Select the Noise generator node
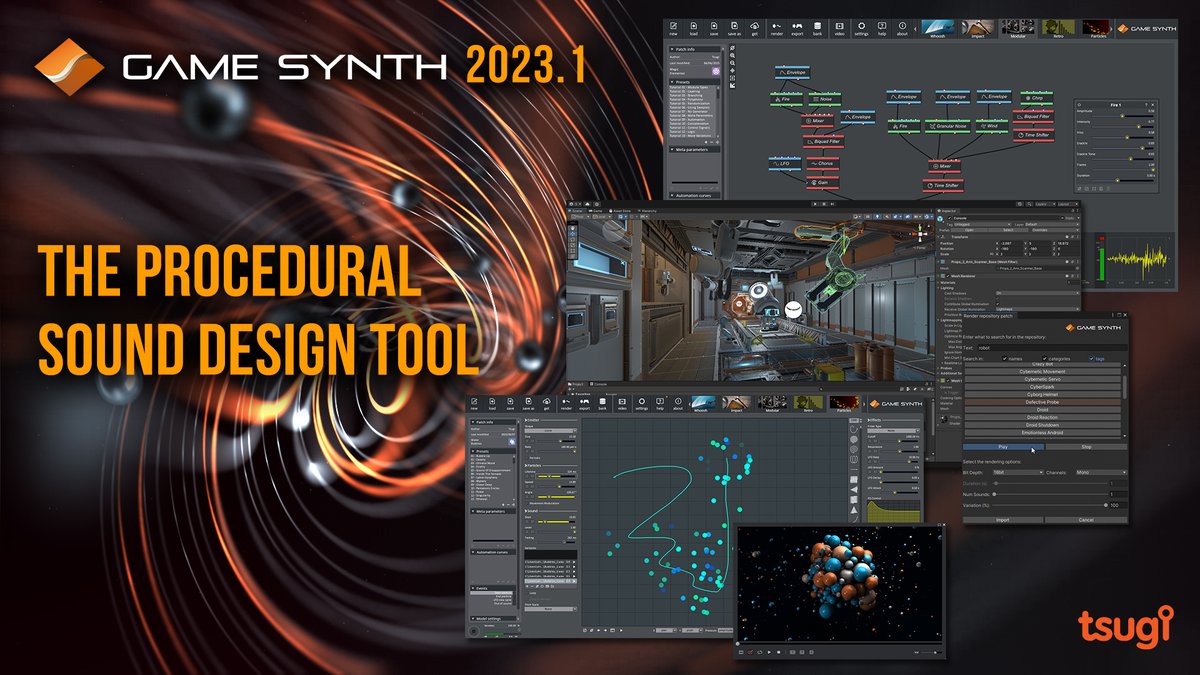The width and height of the screenshot is (1200, 675). [826, 99]
